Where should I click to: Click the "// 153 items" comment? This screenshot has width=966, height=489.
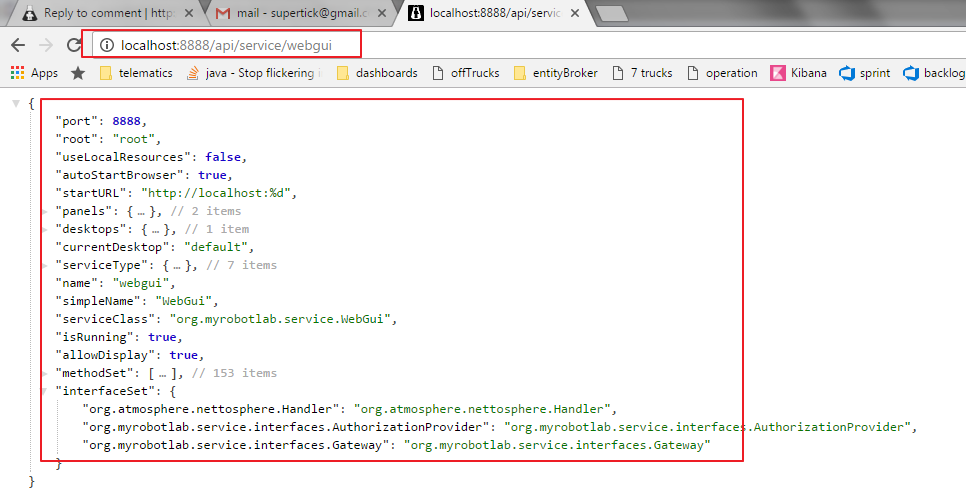tap(234, 373)
